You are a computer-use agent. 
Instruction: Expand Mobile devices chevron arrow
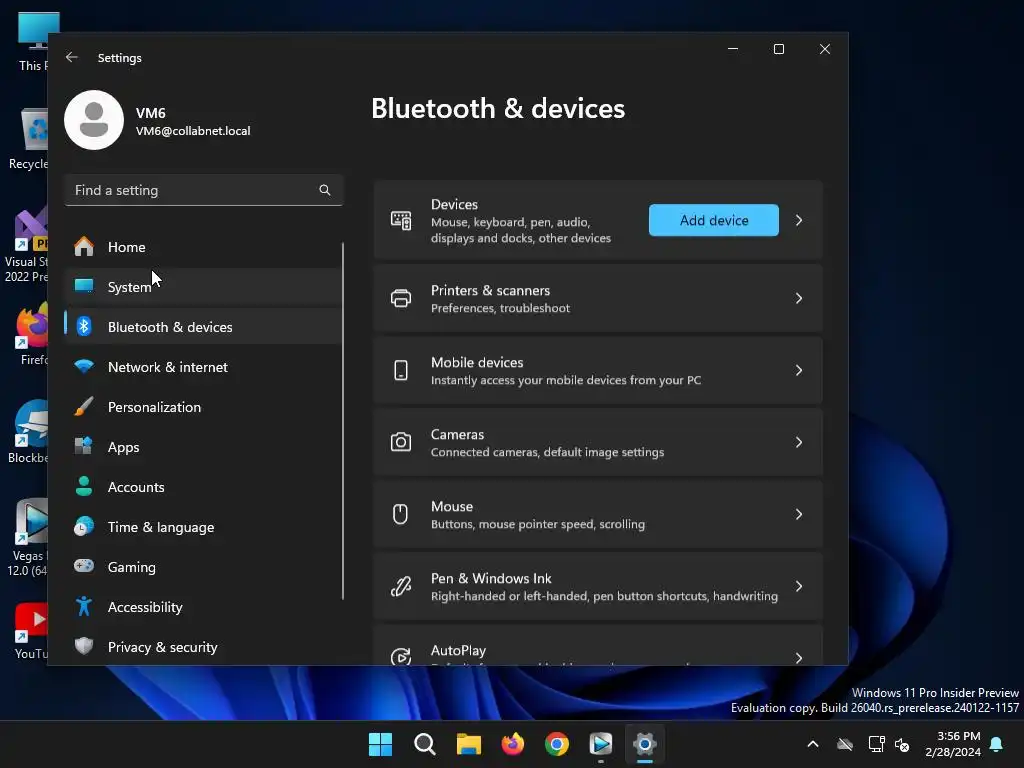pos(799,370)
